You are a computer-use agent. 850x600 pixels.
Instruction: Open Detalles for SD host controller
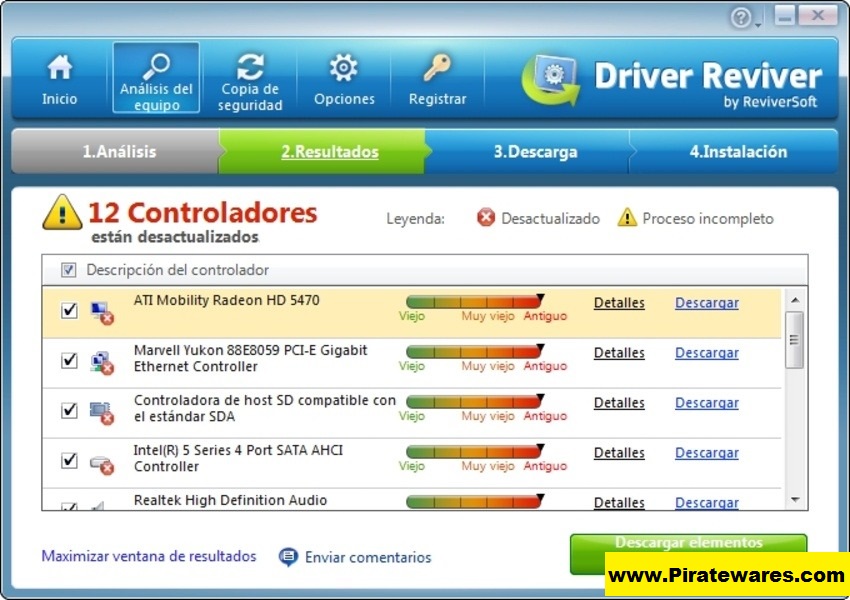click(x=619, y=403)
